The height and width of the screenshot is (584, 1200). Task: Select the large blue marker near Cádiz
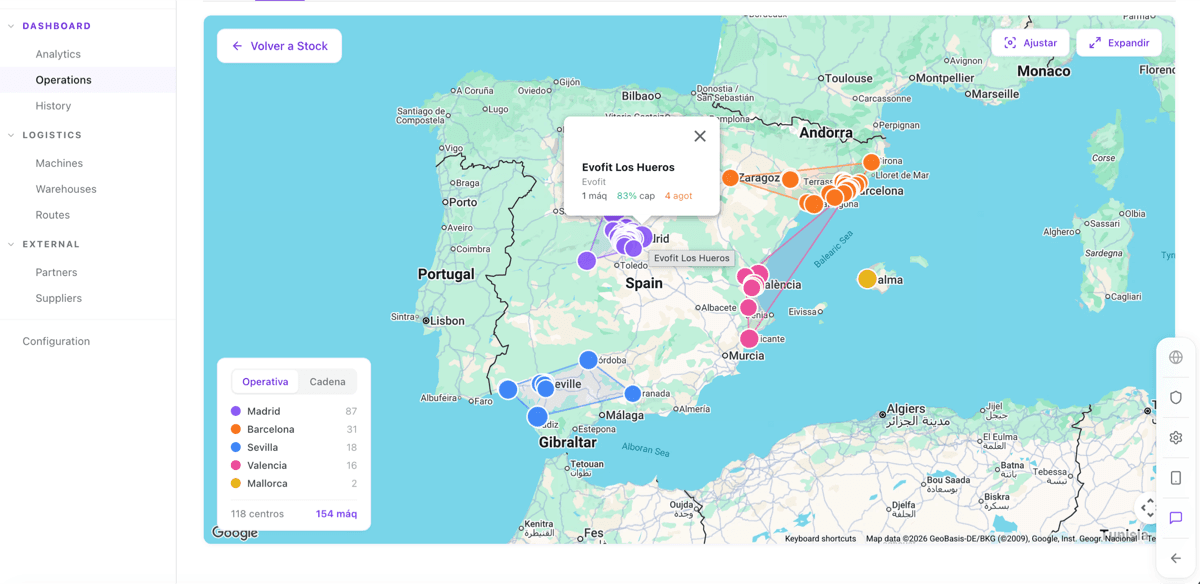[537, 416]
